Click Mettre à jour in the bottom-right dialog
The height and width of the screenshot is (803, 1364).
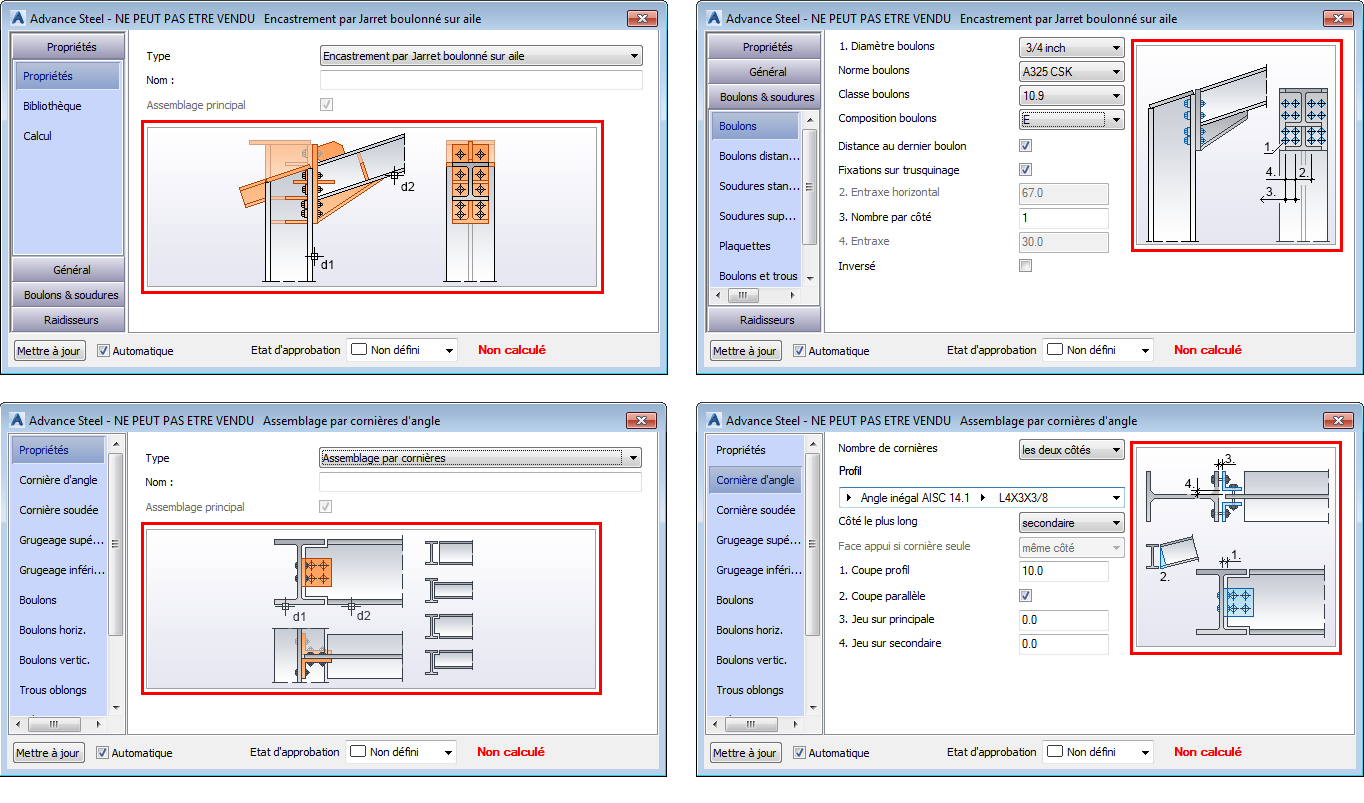click(x=745, y=753)
